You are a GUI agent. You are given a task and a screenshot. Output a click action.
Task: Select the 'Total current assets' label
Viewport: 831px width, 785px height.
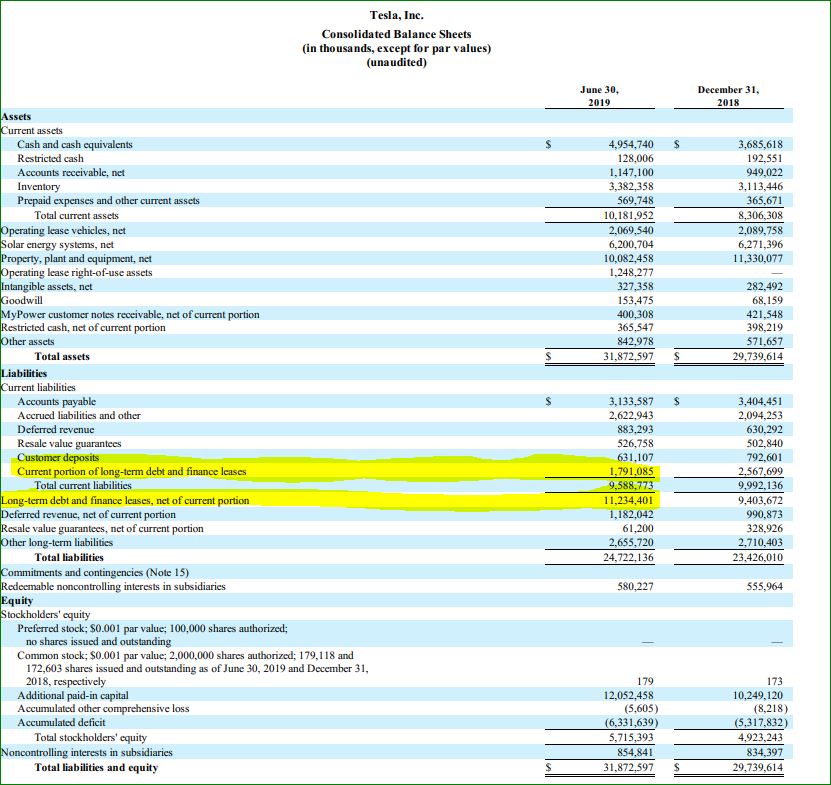coord(76,215)
